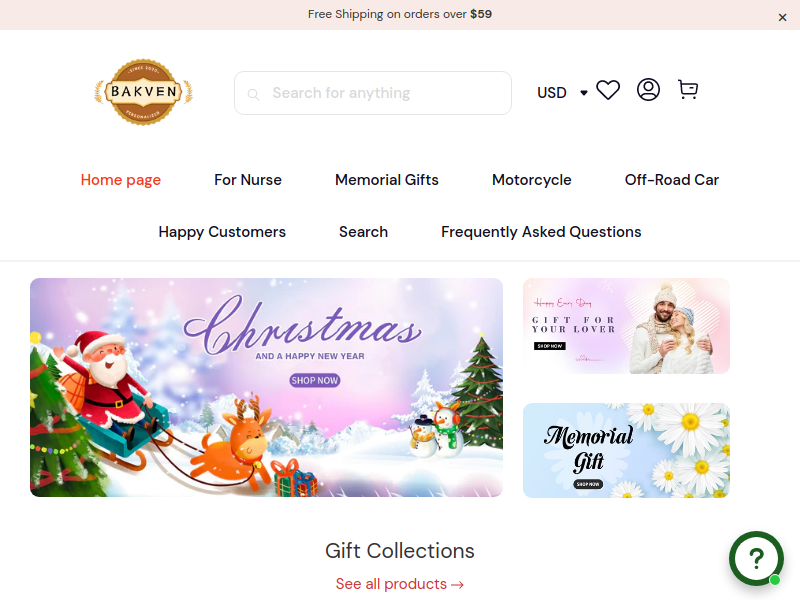Open the help chat bubble
This screenshot has height=600, width=800.
point(756,558)
